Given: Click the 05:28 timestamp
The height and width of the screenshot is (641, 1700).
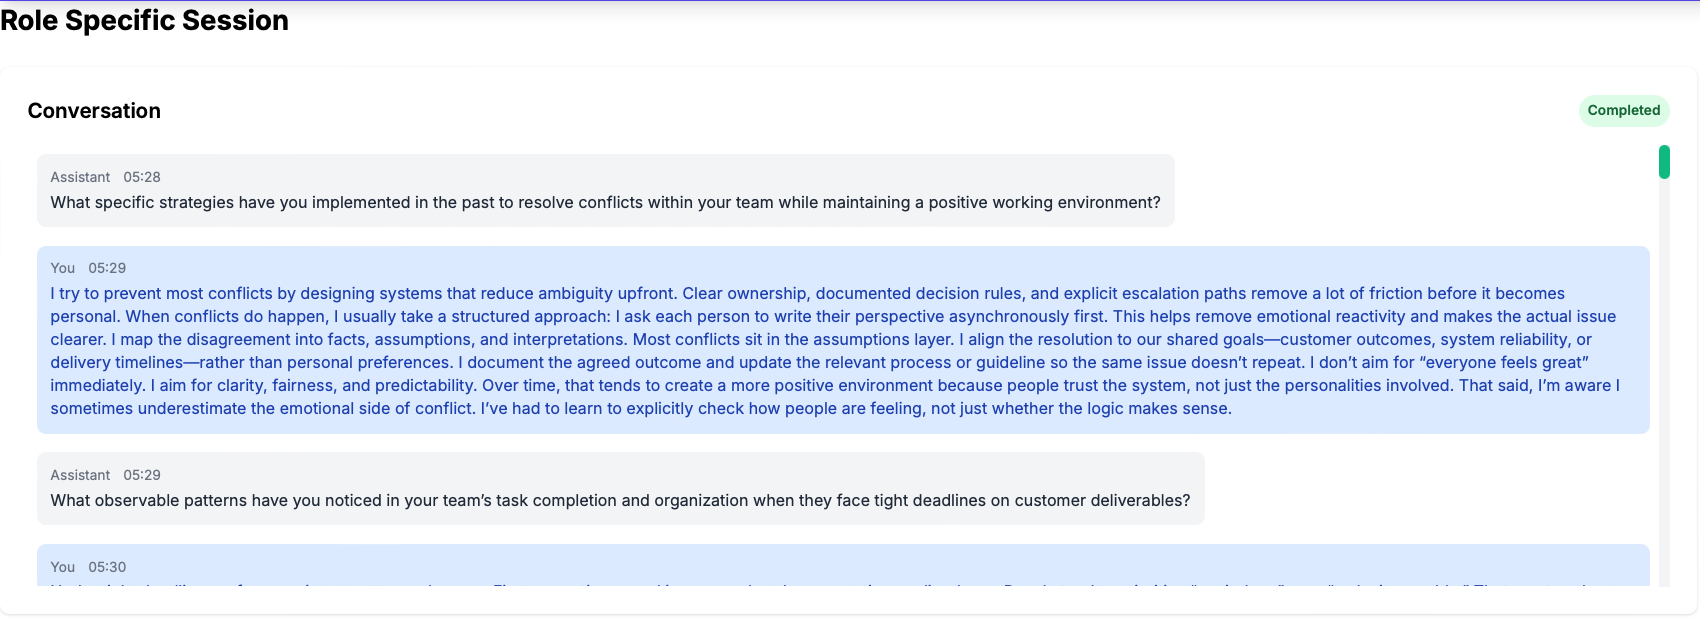Looking at the screenshot, I should pos(142,177).
